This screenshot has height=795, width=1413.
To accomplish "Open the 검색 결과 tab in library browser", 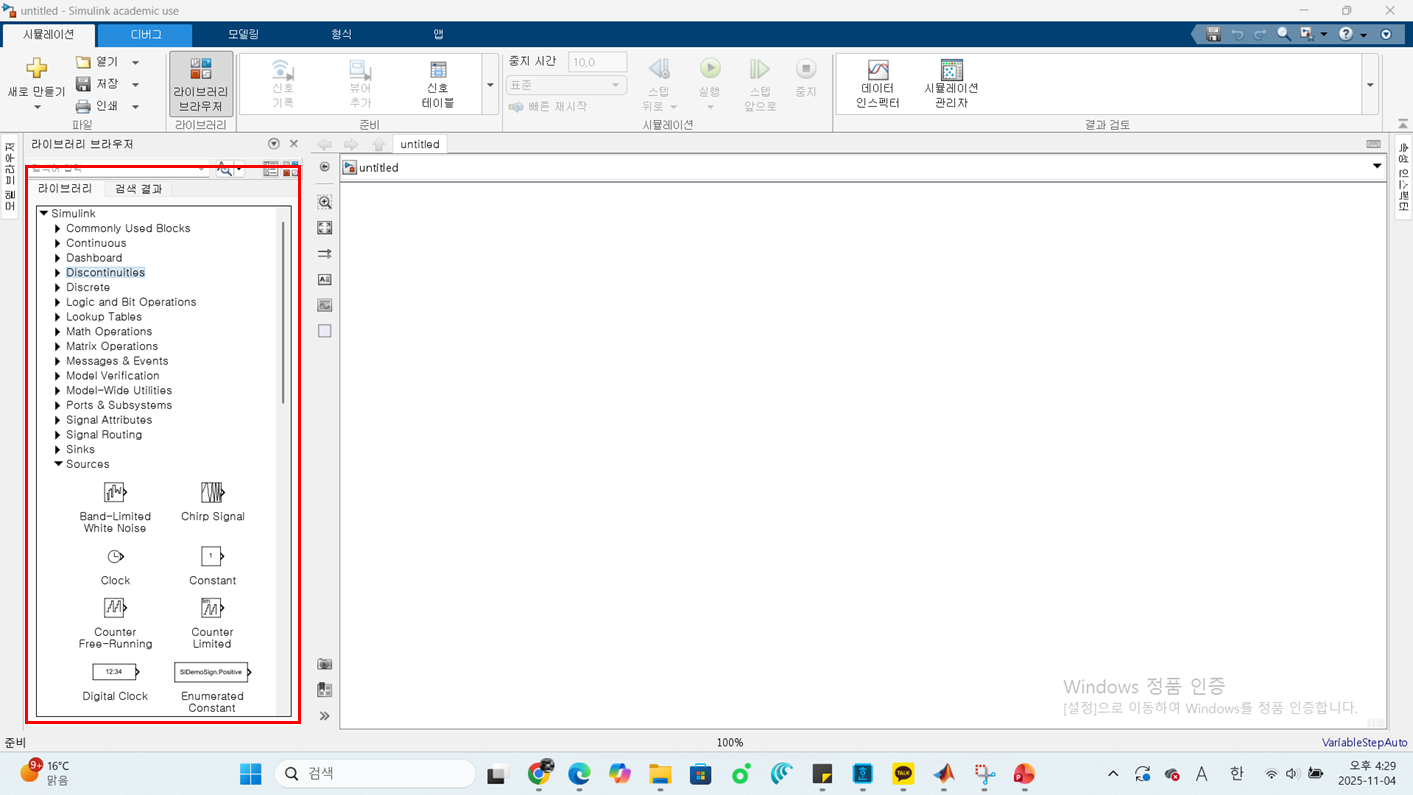I will tap(138, 189).
